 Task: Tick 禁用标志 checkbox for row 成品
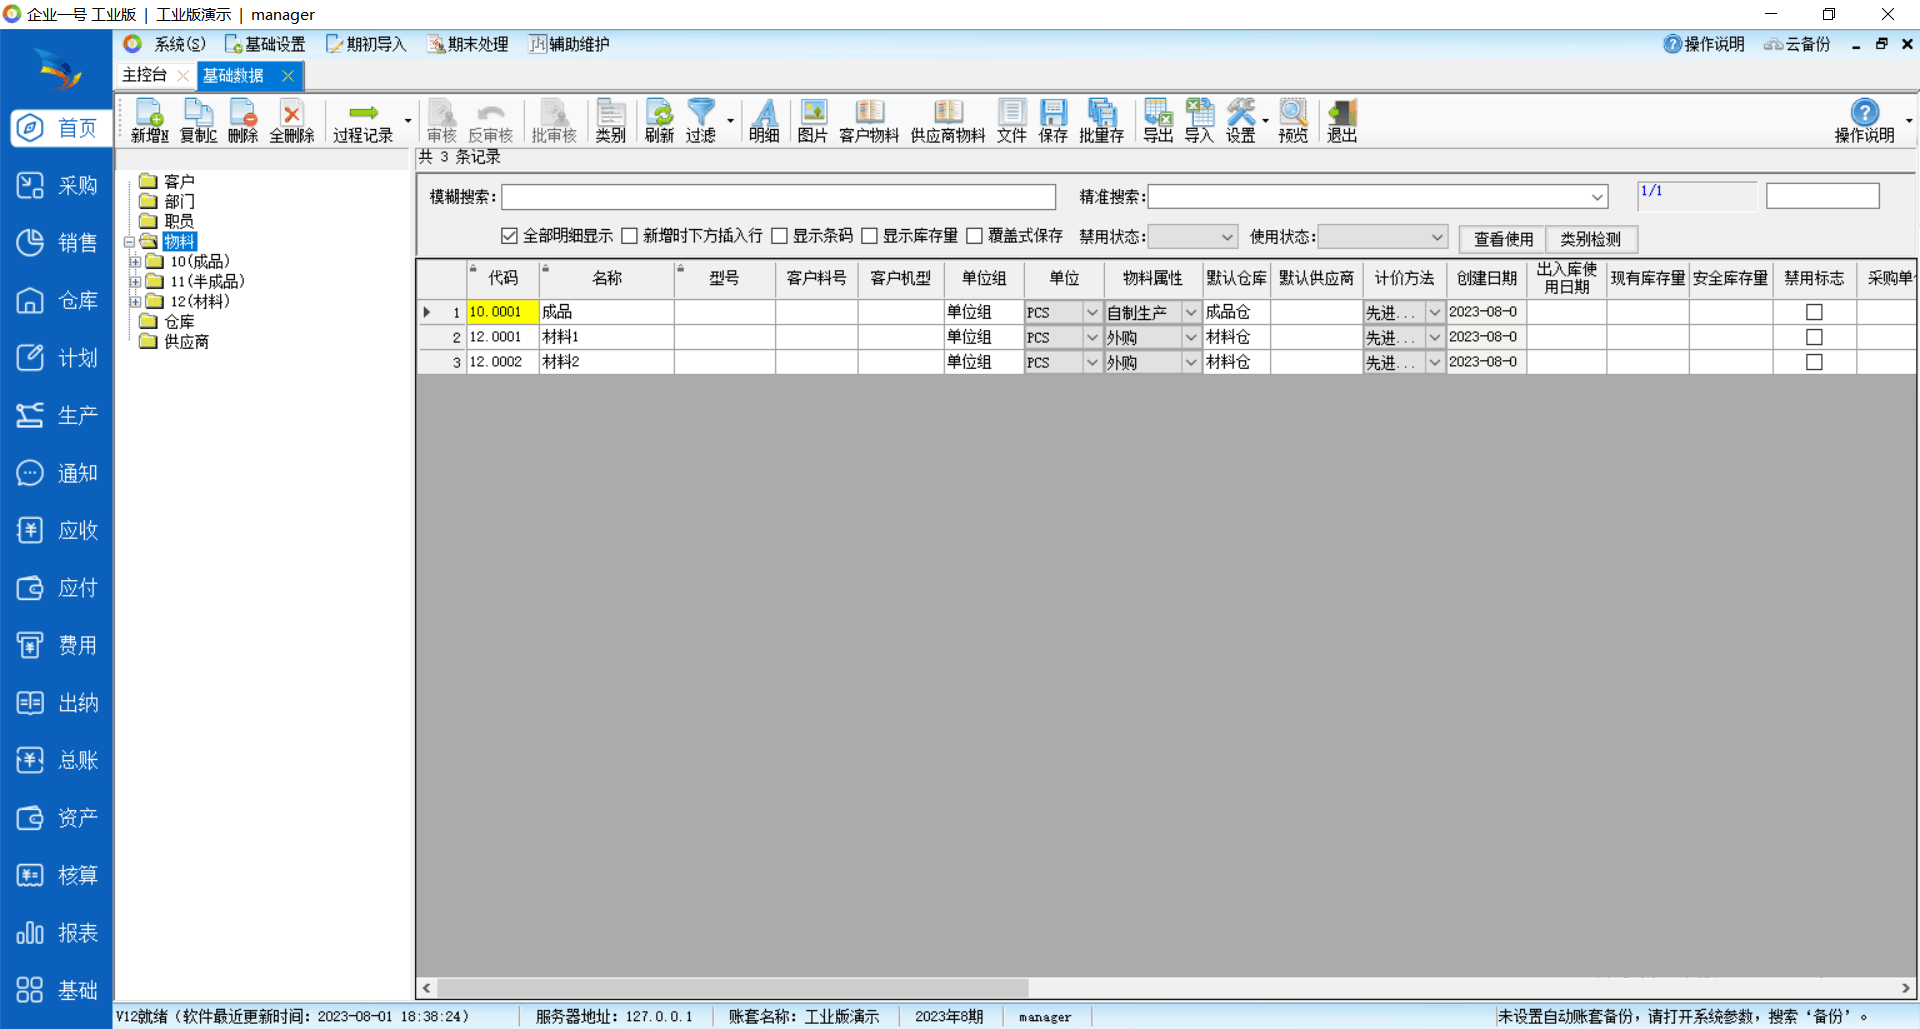click(x=1814, y=312)
